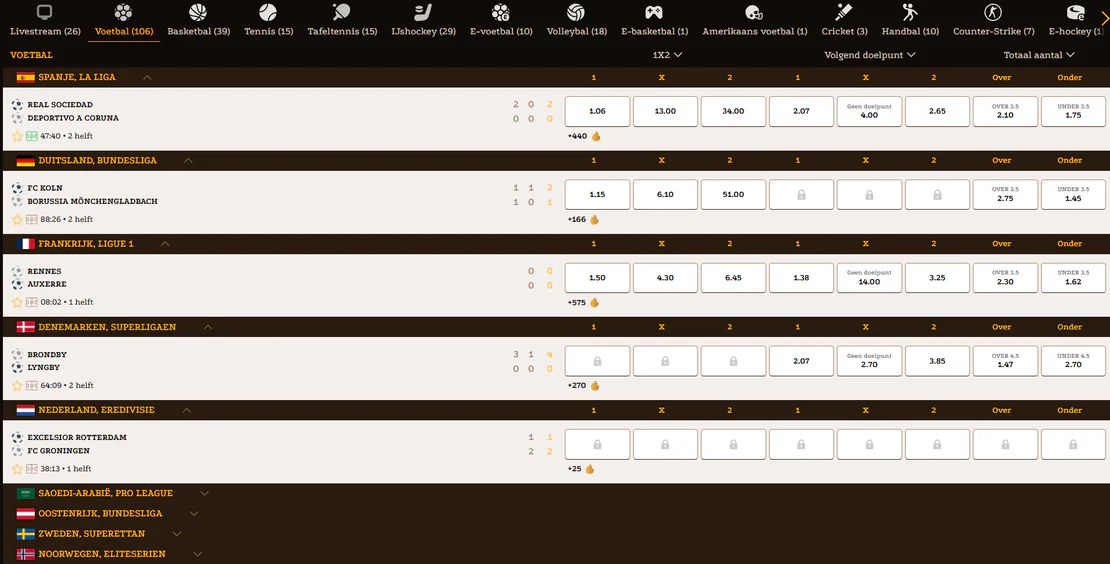Image resolution: width=1110 pixels, height=564 pixels.
Task: Open the E-hockey puck icon
Action: 1075,12
